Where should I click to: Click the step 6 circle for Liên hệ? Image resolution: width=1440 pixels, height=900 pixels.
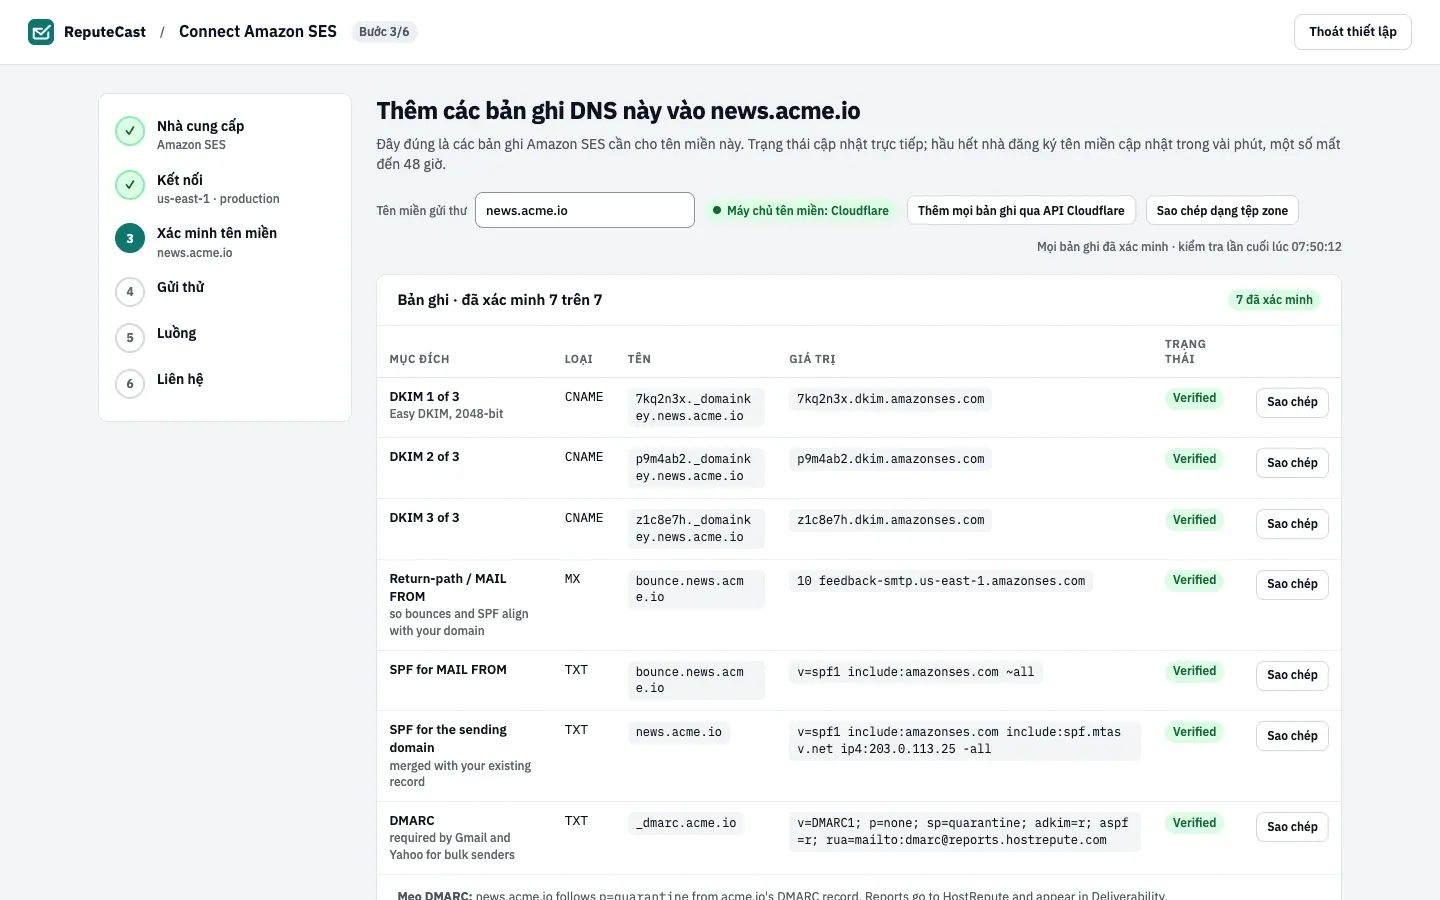pos(130,384)
